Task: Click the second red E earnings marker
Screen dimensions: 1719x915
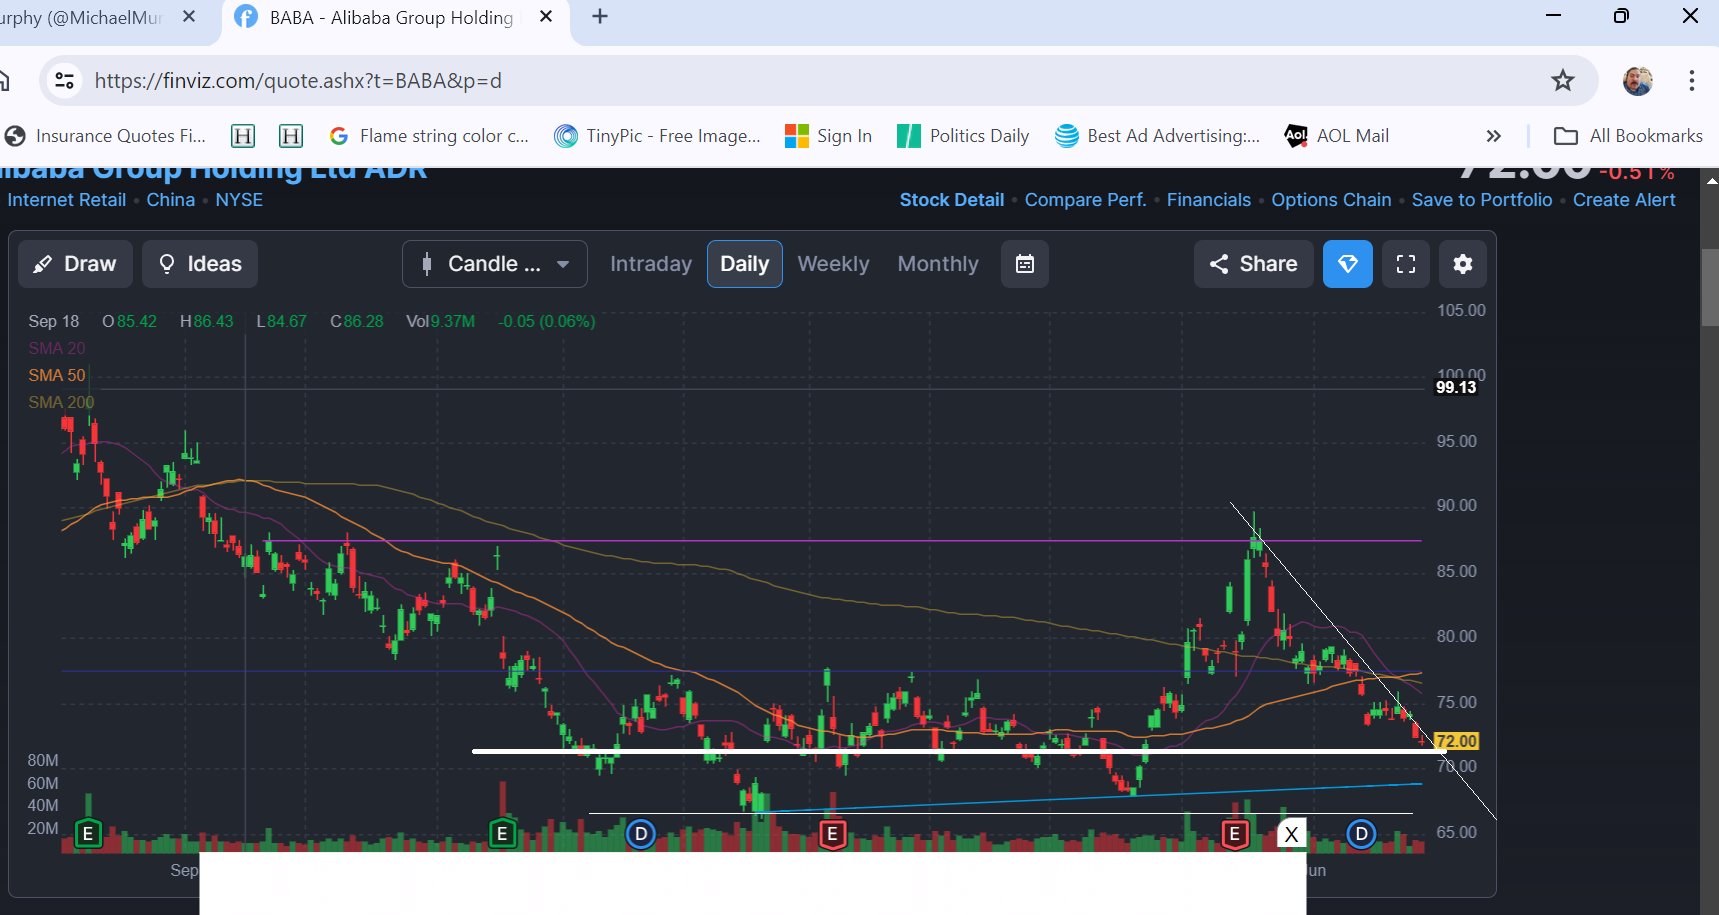Action: [x=1235, y=833]
